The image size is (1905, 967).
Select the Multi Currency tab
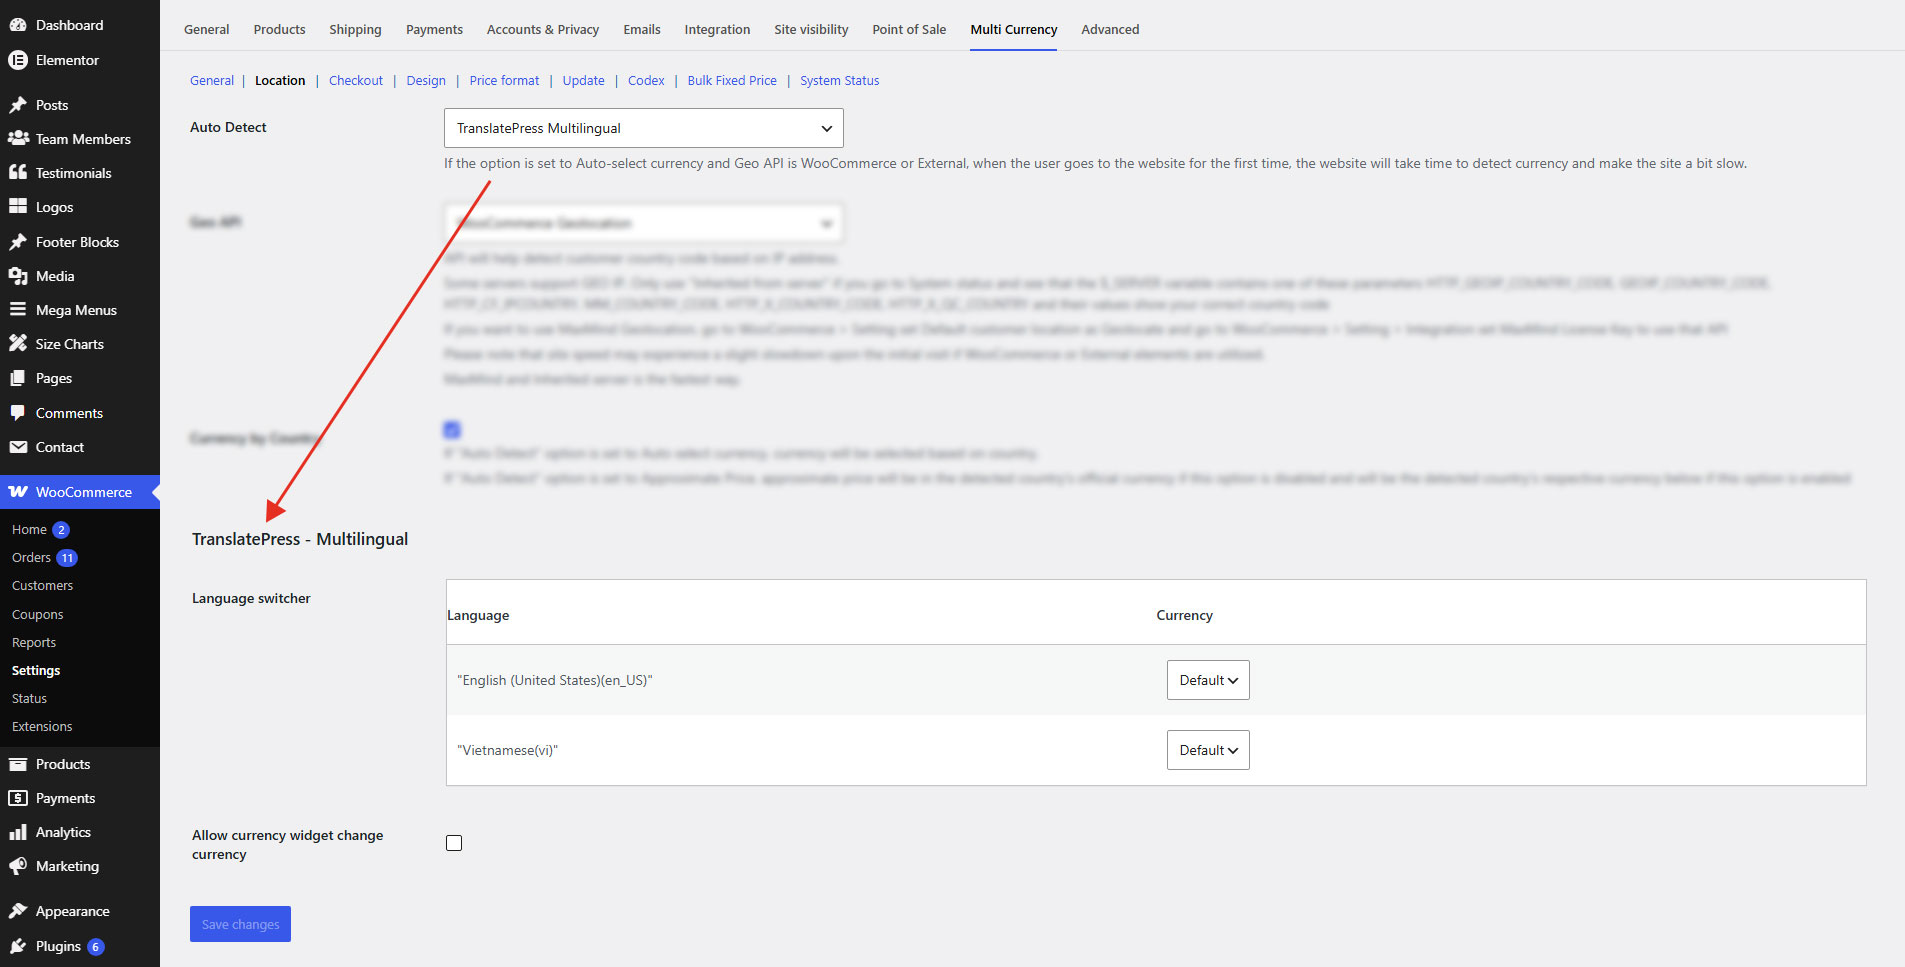point(1014,29)
